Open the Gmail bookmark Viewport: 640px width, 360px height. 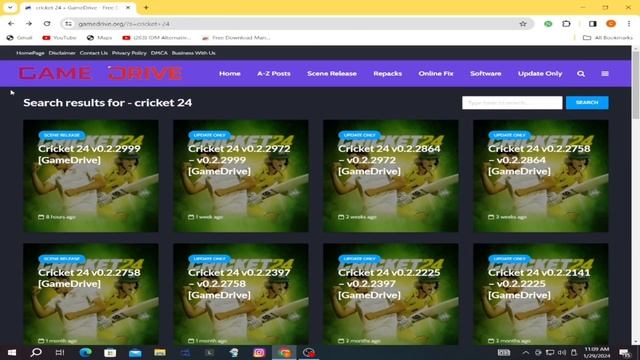pyautogui.click(x=20, y=38)
